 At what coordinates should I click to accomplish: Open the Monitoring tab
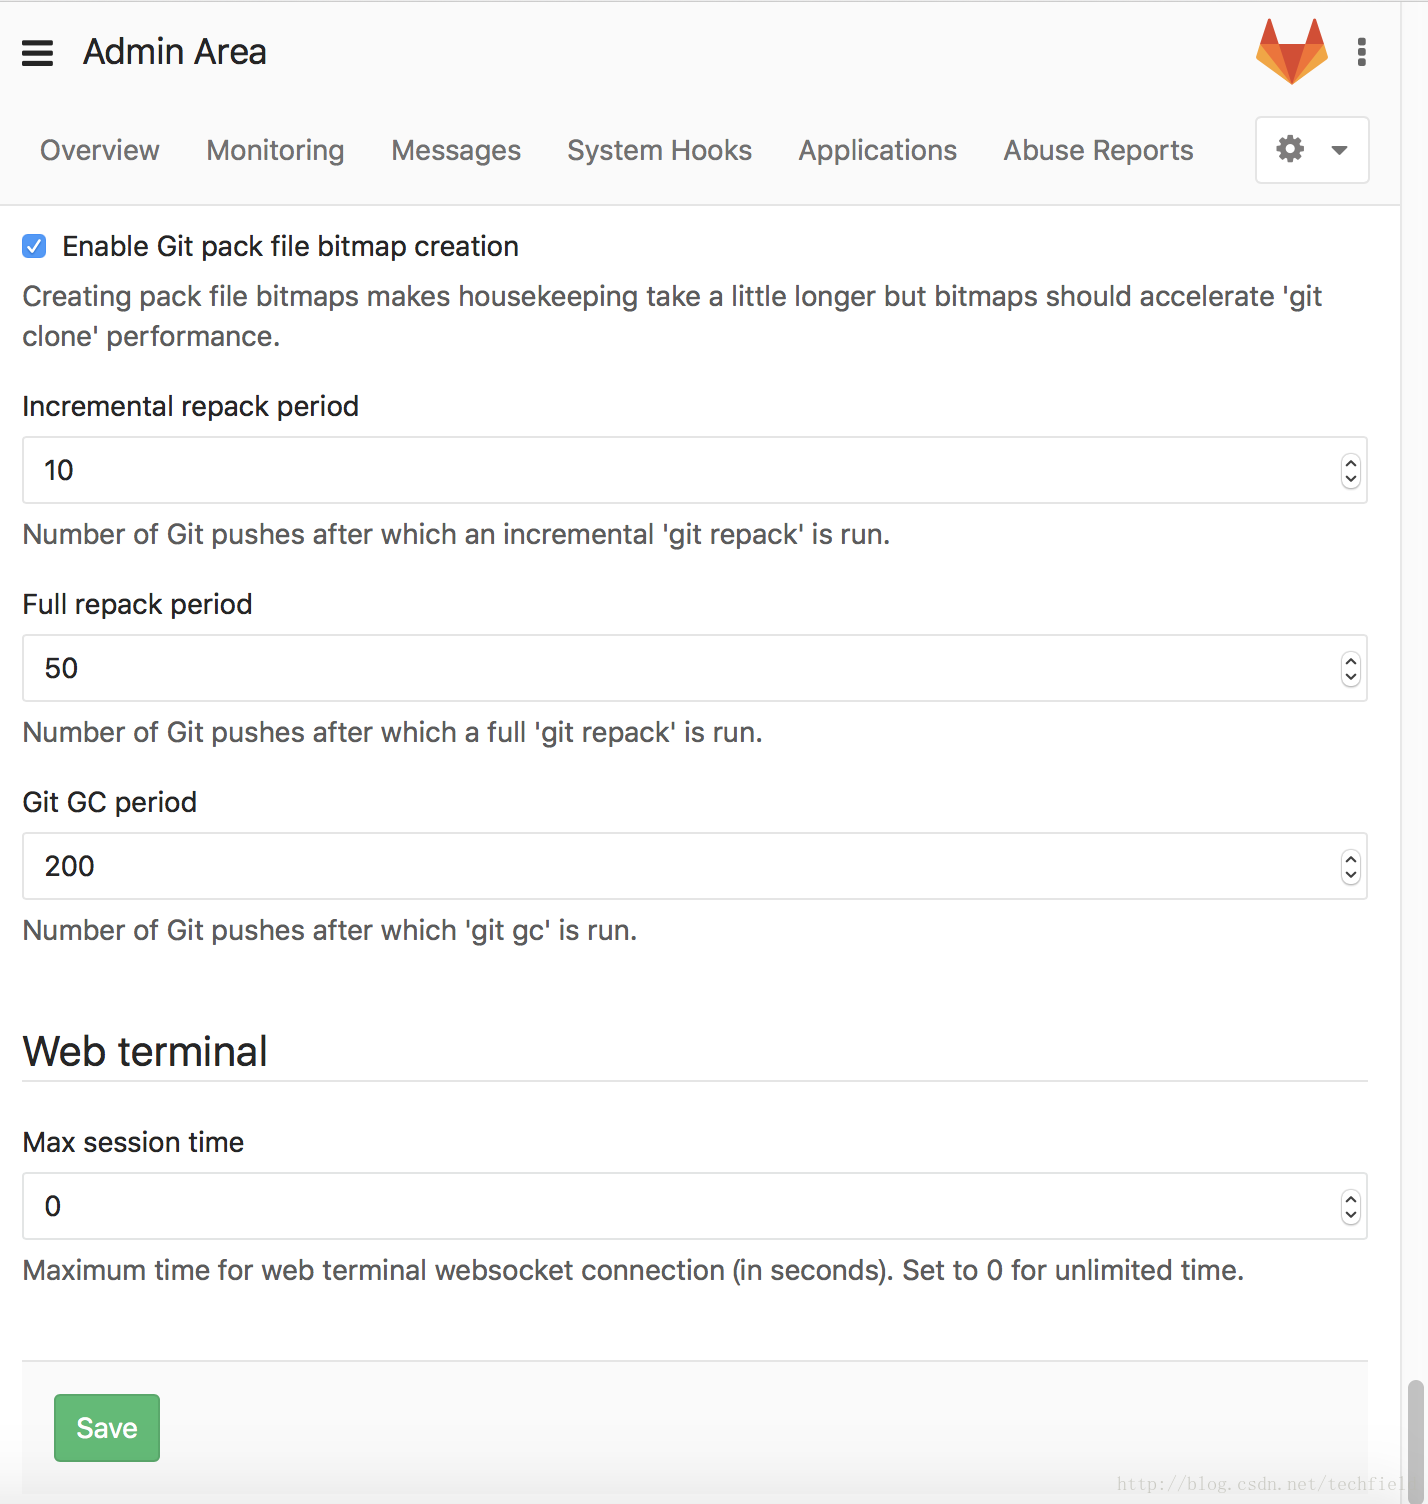click(x=275, y=150)
